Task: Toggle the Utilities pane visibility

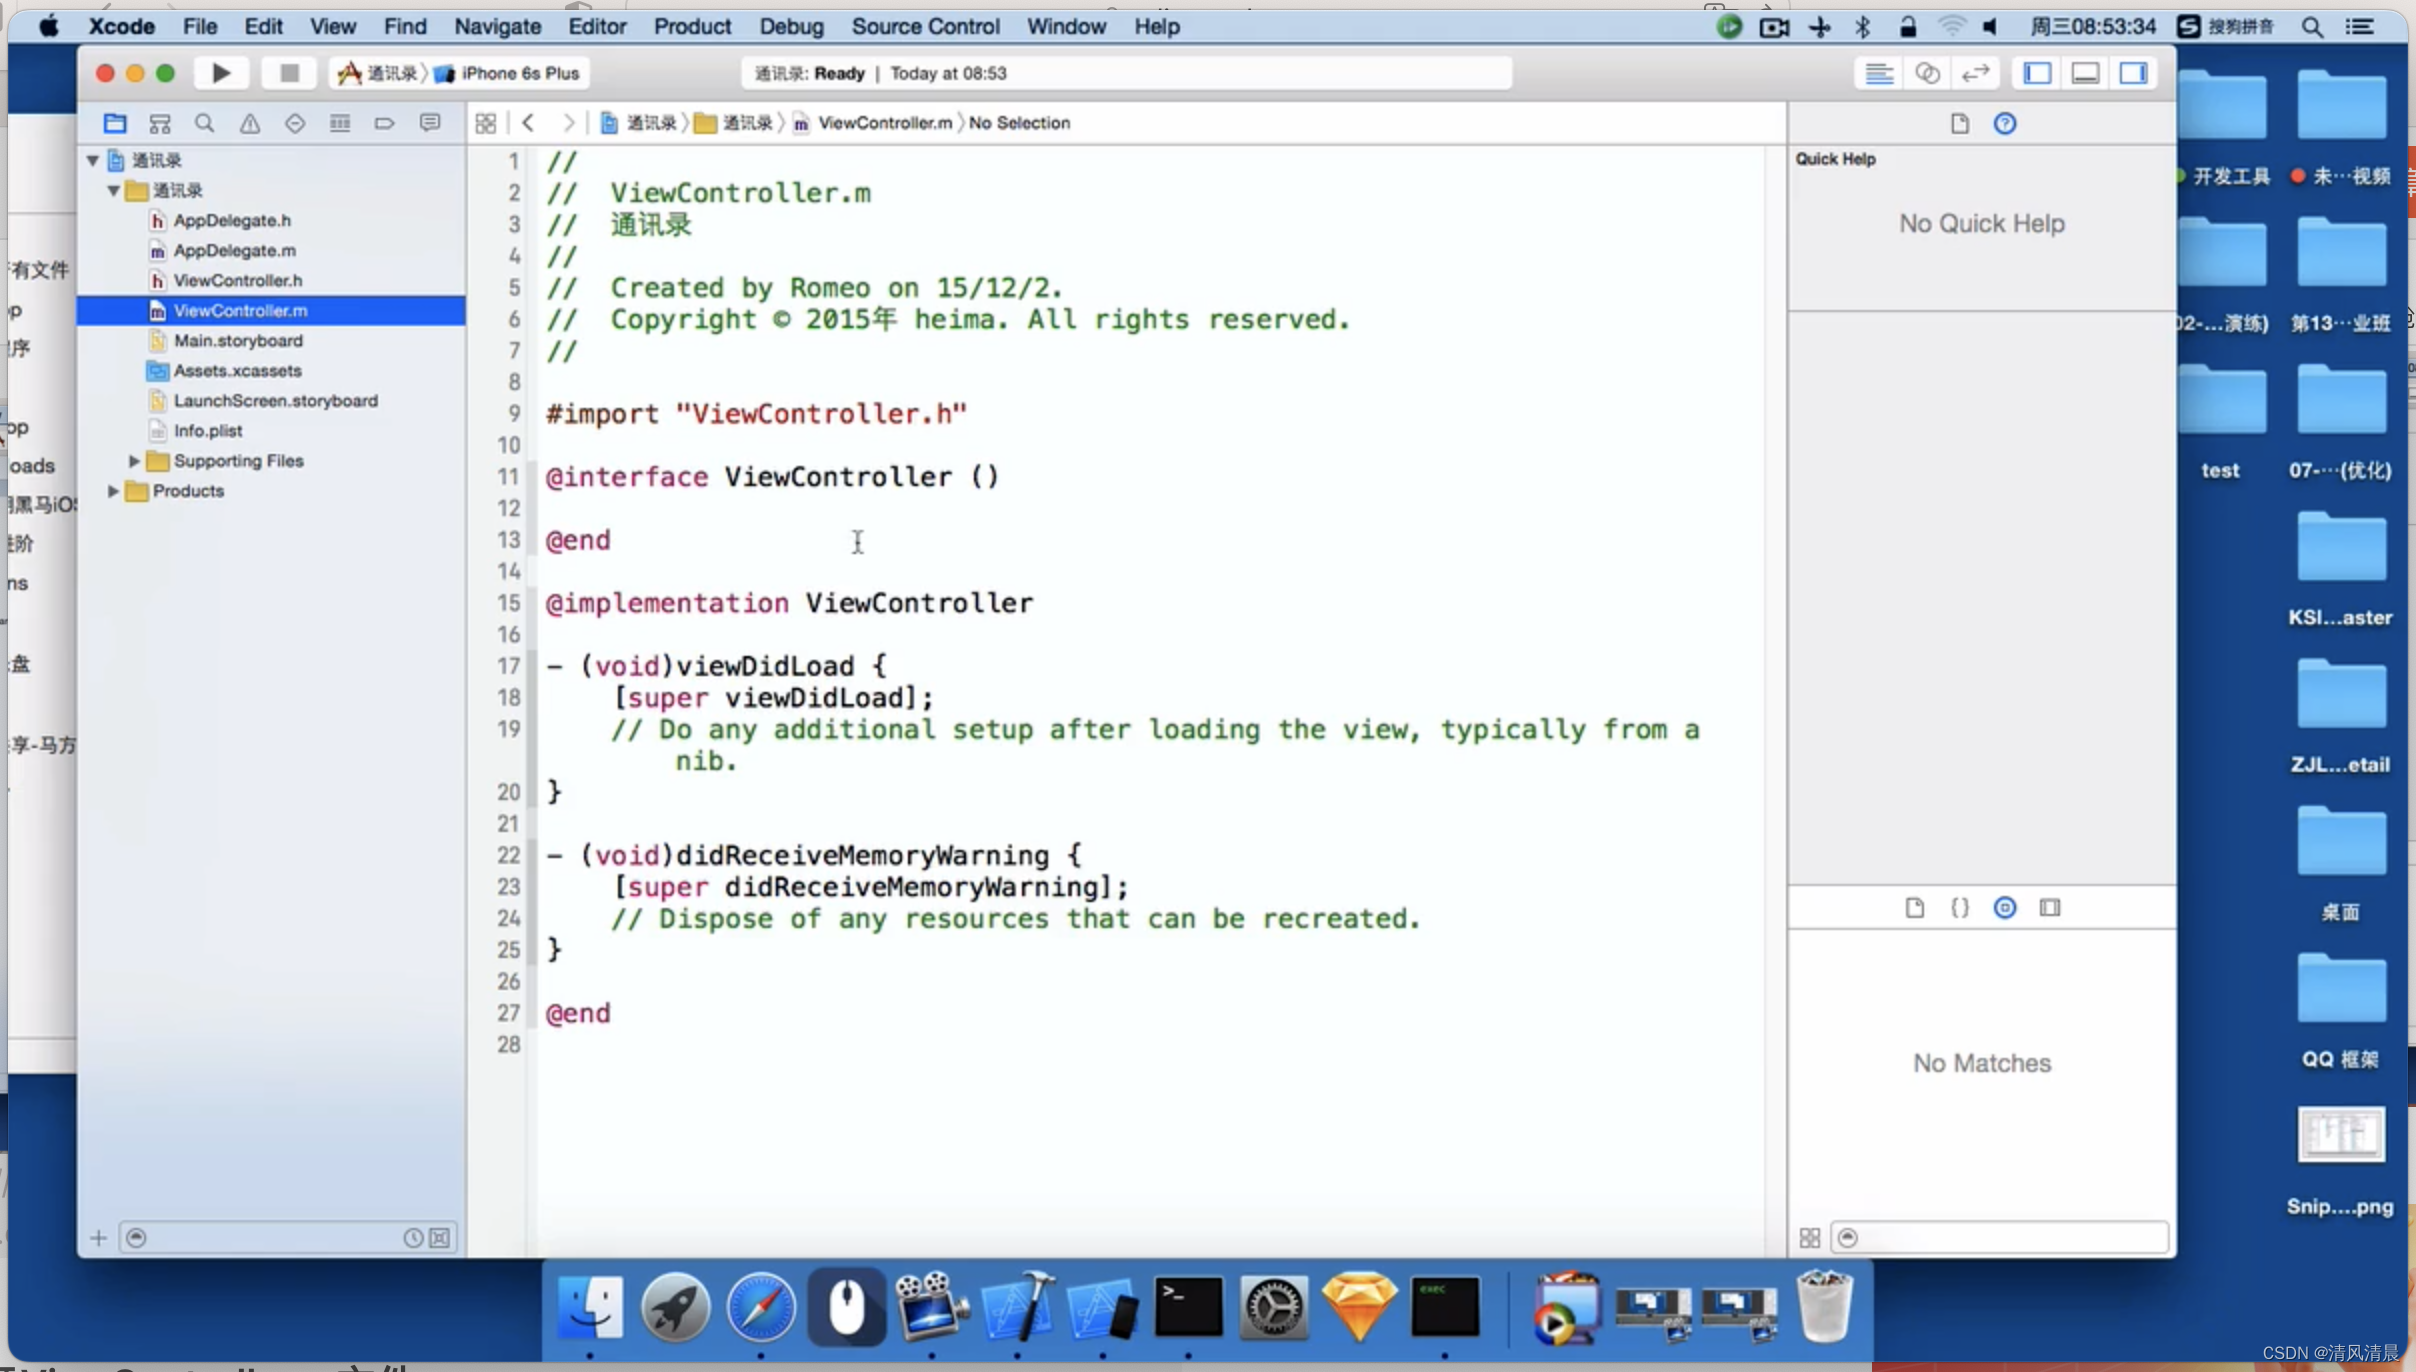Action: point(2133,73)
